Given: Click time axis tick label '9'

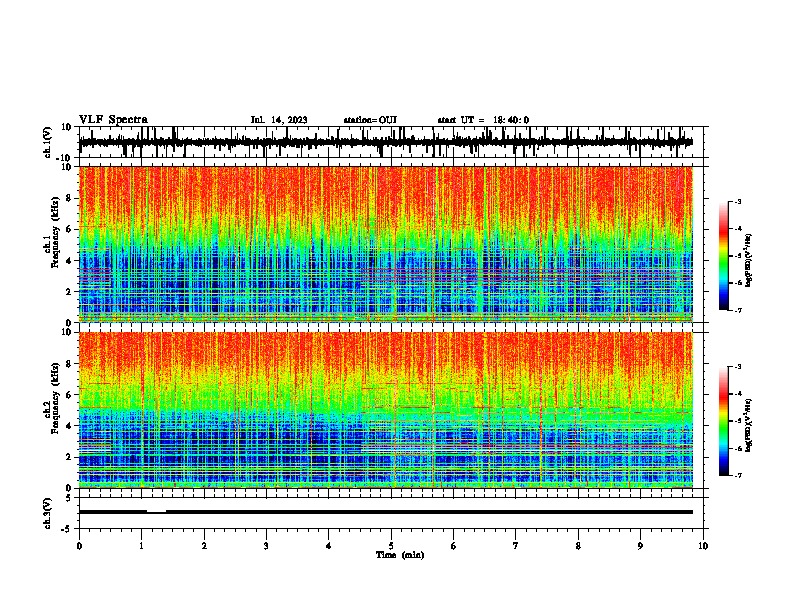Looking at the screenshot, I should [x=640, y=546].
